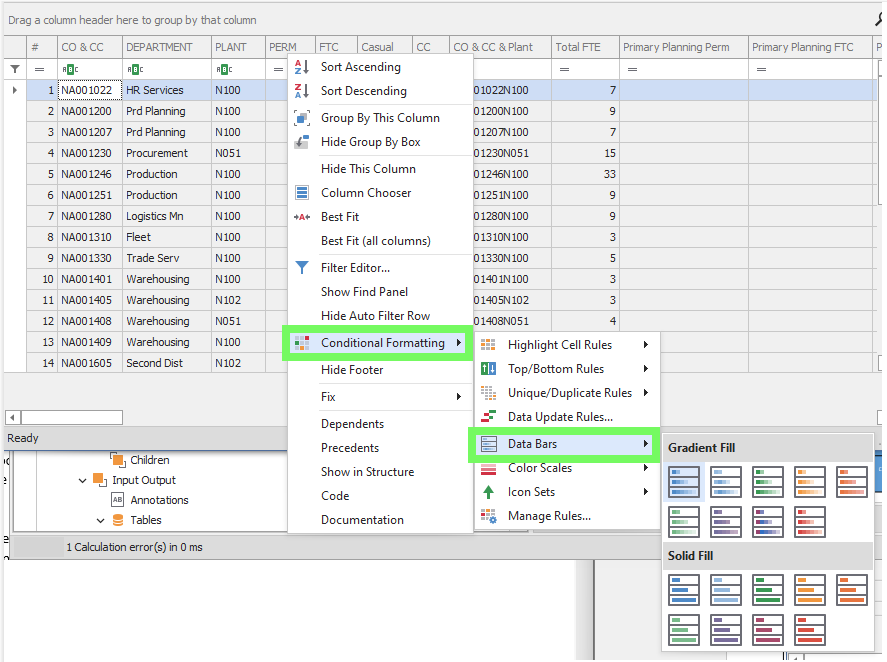Choose Show Find Panel from context menu
Screen dimensions: 887x662
364,292
